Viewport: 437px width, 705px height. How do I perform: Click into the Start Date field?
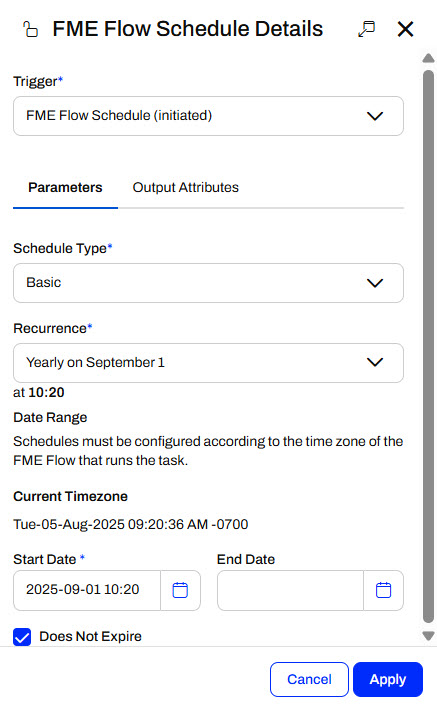[x=87, y=590]
